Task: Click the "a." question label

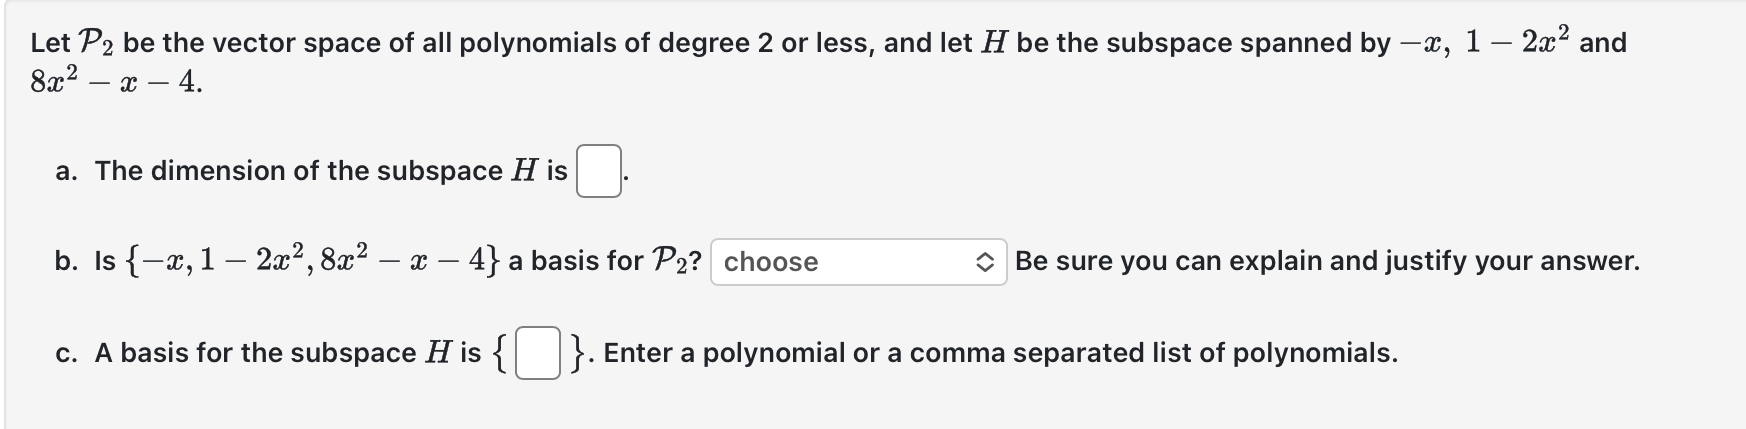Action: (67, 171)
